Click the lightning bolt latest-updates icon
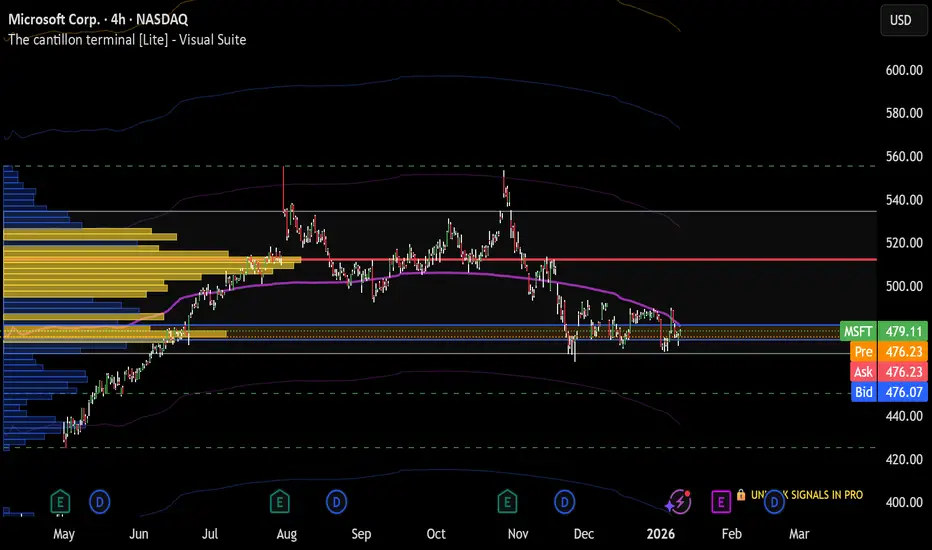The height and width of the screenshot is (550, 932). [x=679, y=502]
